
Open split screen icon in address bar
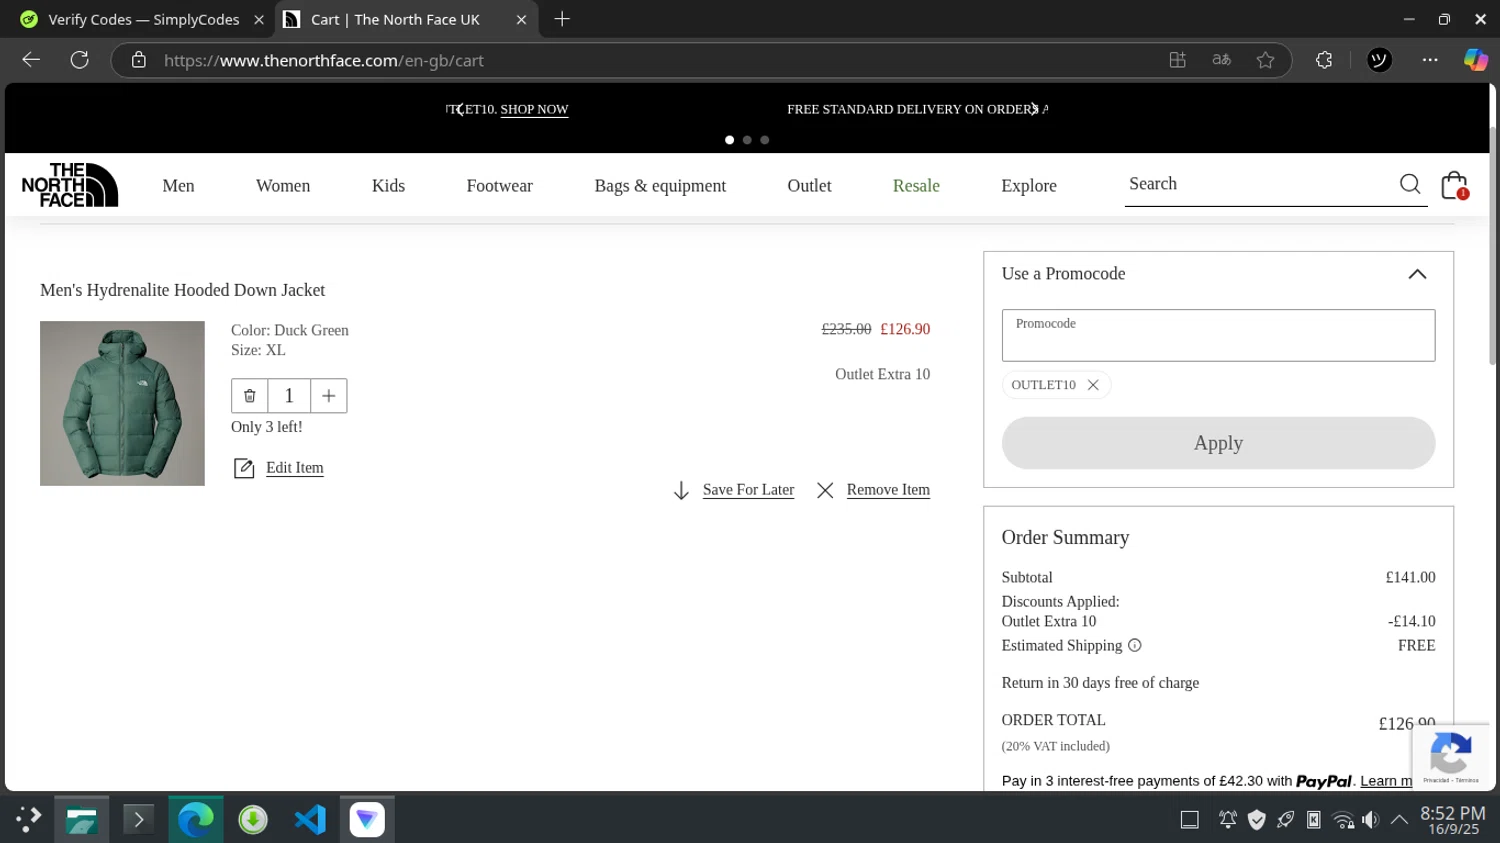(1178, 60)
